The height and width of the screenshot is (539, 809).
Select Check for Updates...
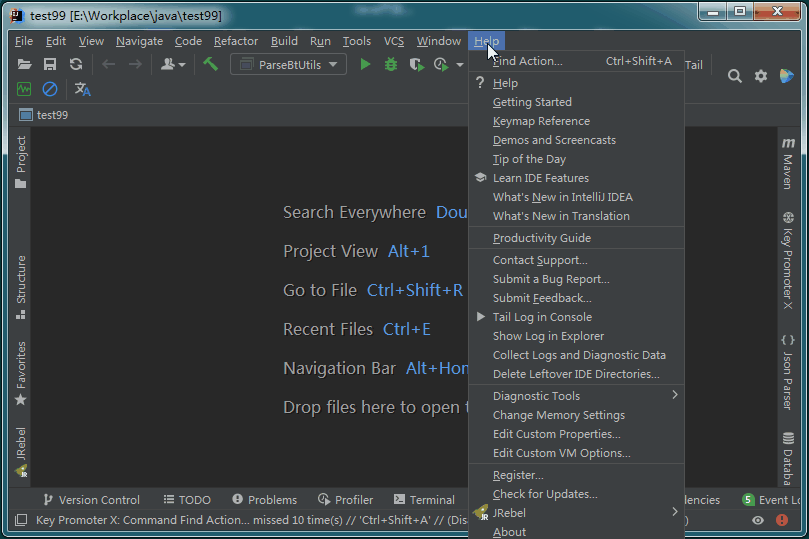coord(576,494)
